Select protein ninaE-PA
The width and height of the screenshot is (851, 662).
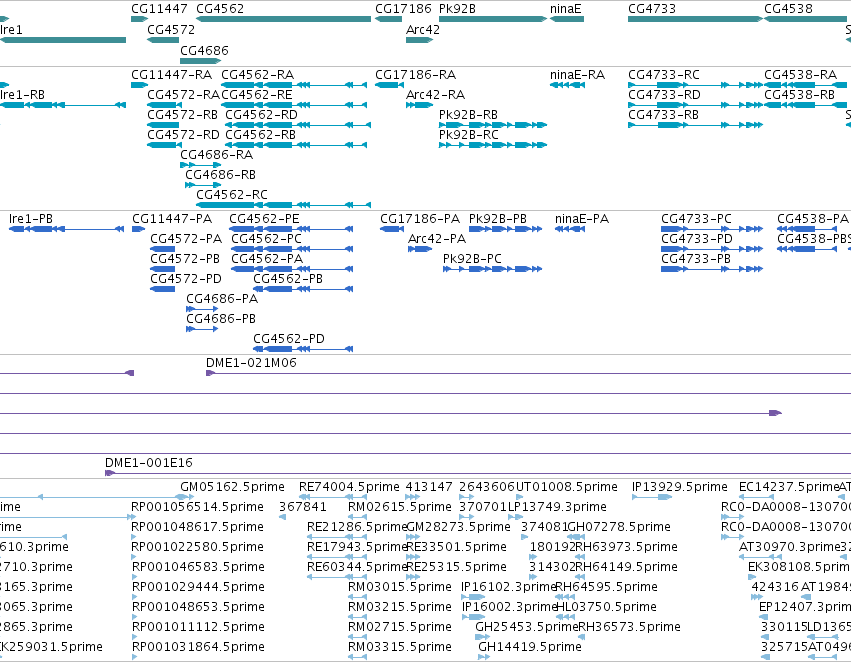(582, 219)
